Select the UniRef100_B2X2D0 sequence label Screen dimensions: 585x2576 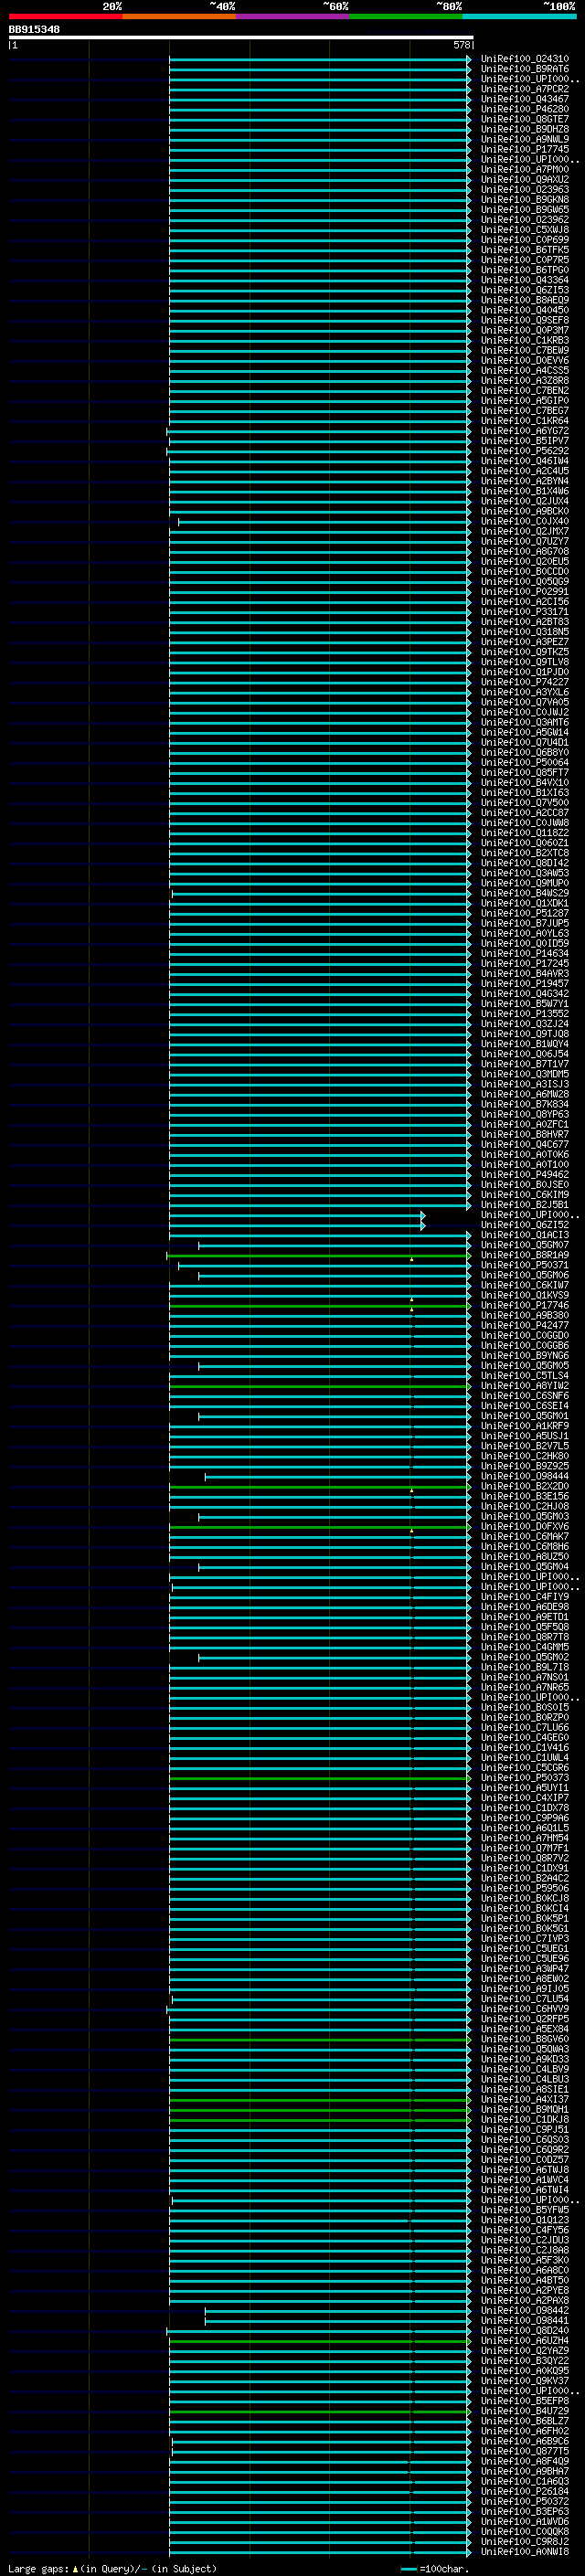(x=525, y=1486)
